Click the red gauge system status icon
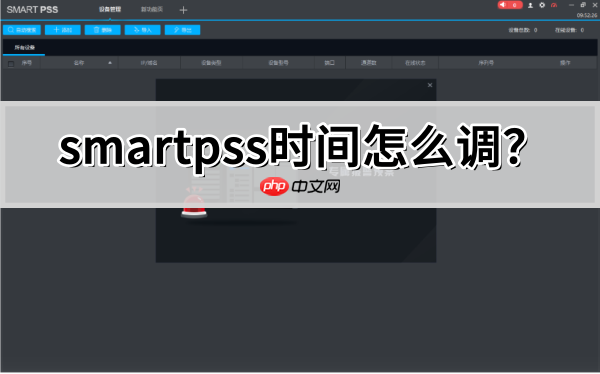This screenshot has width=600, height=374. point(554,5)
